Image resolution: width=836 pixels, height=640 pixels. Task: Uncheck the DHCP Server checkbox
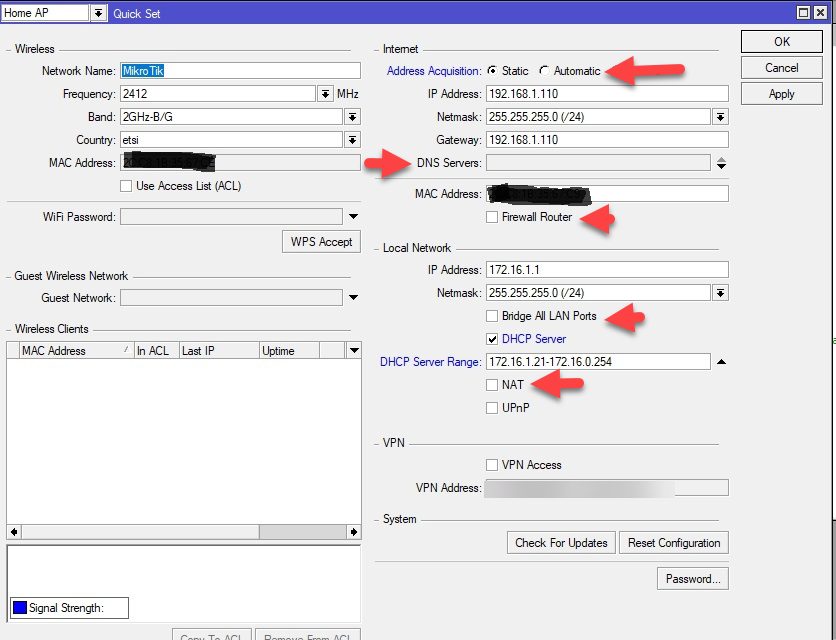coord(492,339)
